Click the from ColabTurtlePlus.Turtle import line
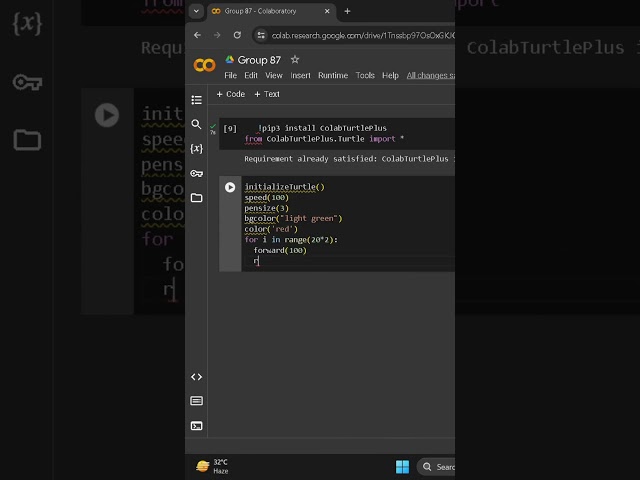 point(324,139)
